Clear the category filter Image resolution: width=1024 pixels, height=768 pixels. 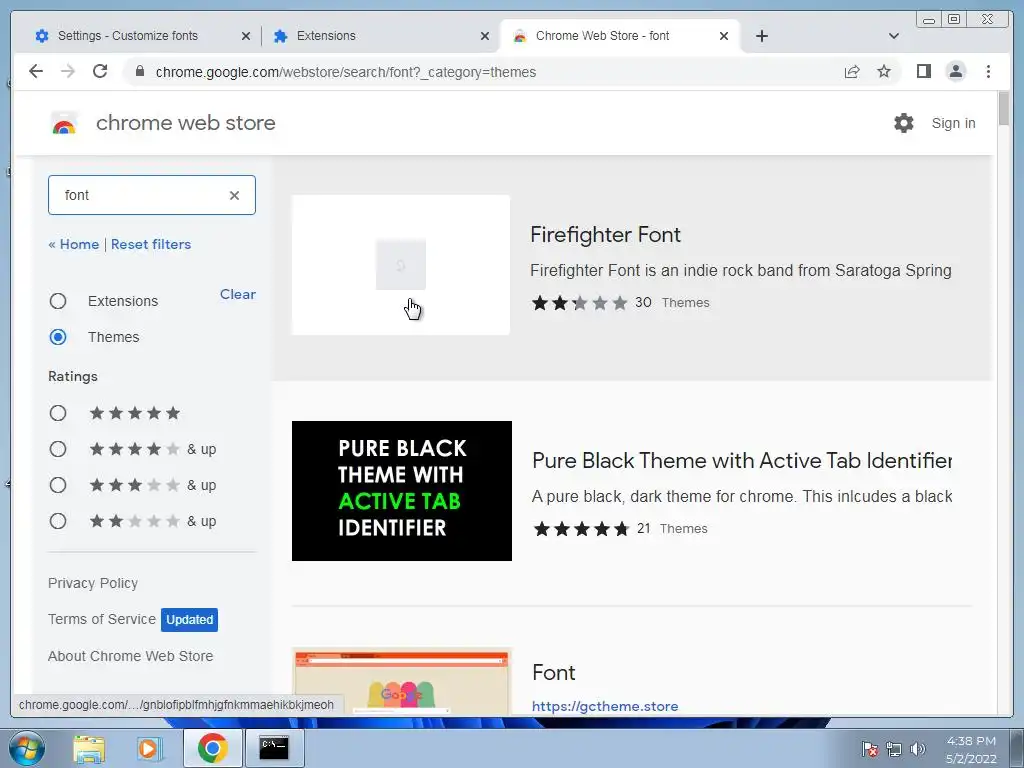pyautogui.click(x=238, y=294)
